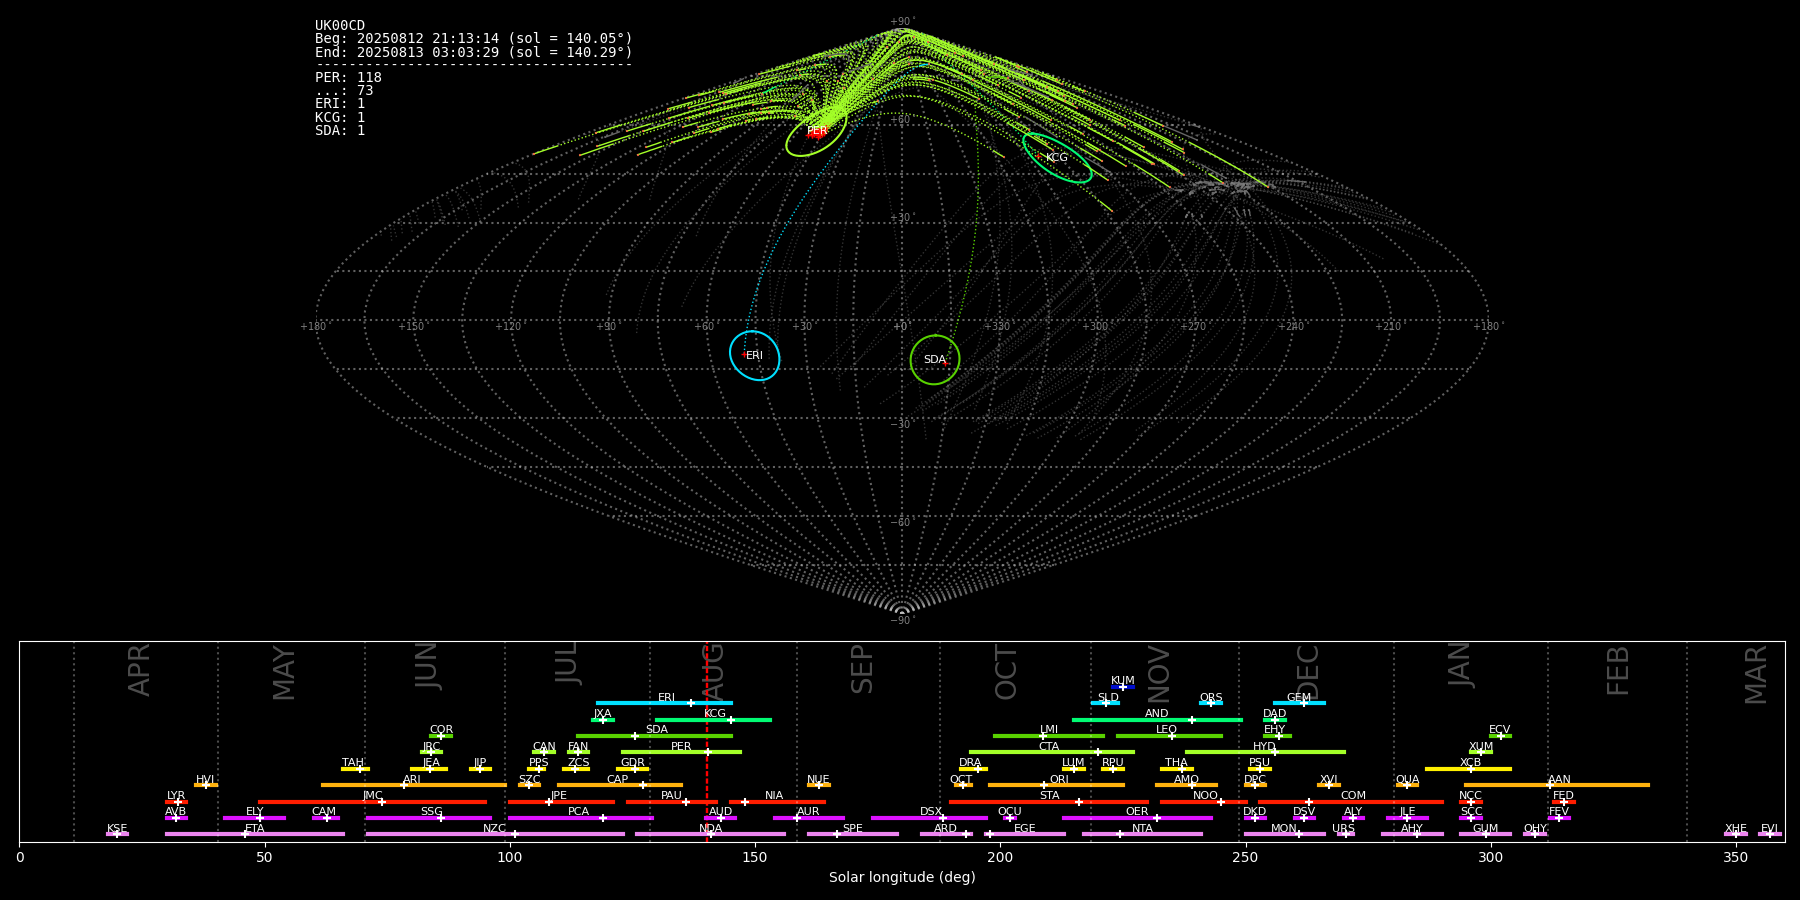The height and width of the screenshot is (900, 1800).
Task: Click the light green CTA shower bar
Action: [1052, 752]
